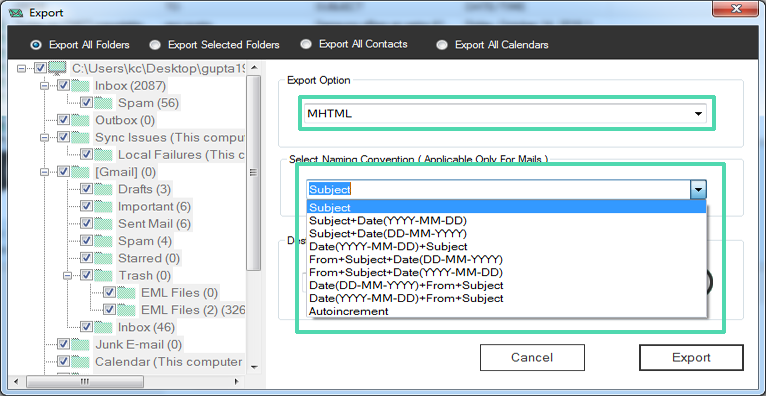Toggle the root C:\Users path checkbox
Image resolution: width=766 pixels, height=396 pixels.
click(x=40, y=68)
